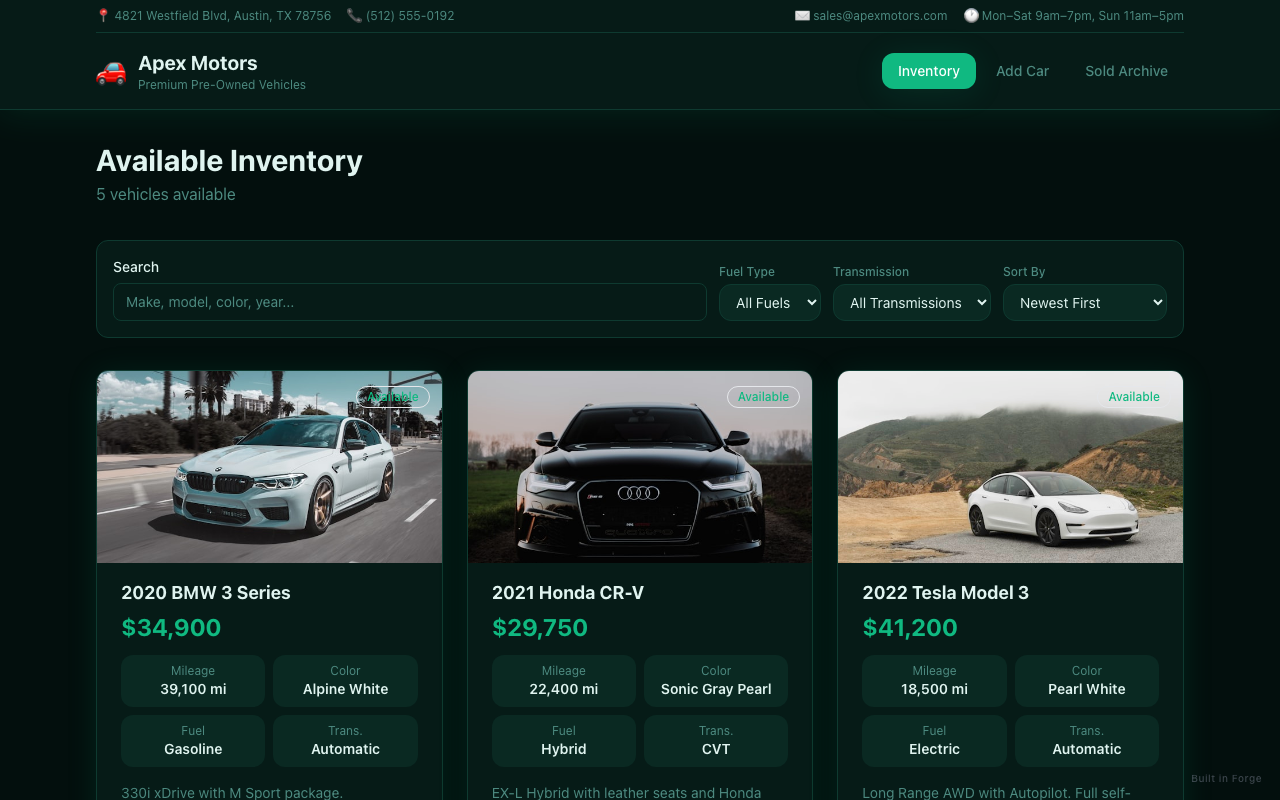Click the Mon–Sat 9am–7pm hours text

1083,16
